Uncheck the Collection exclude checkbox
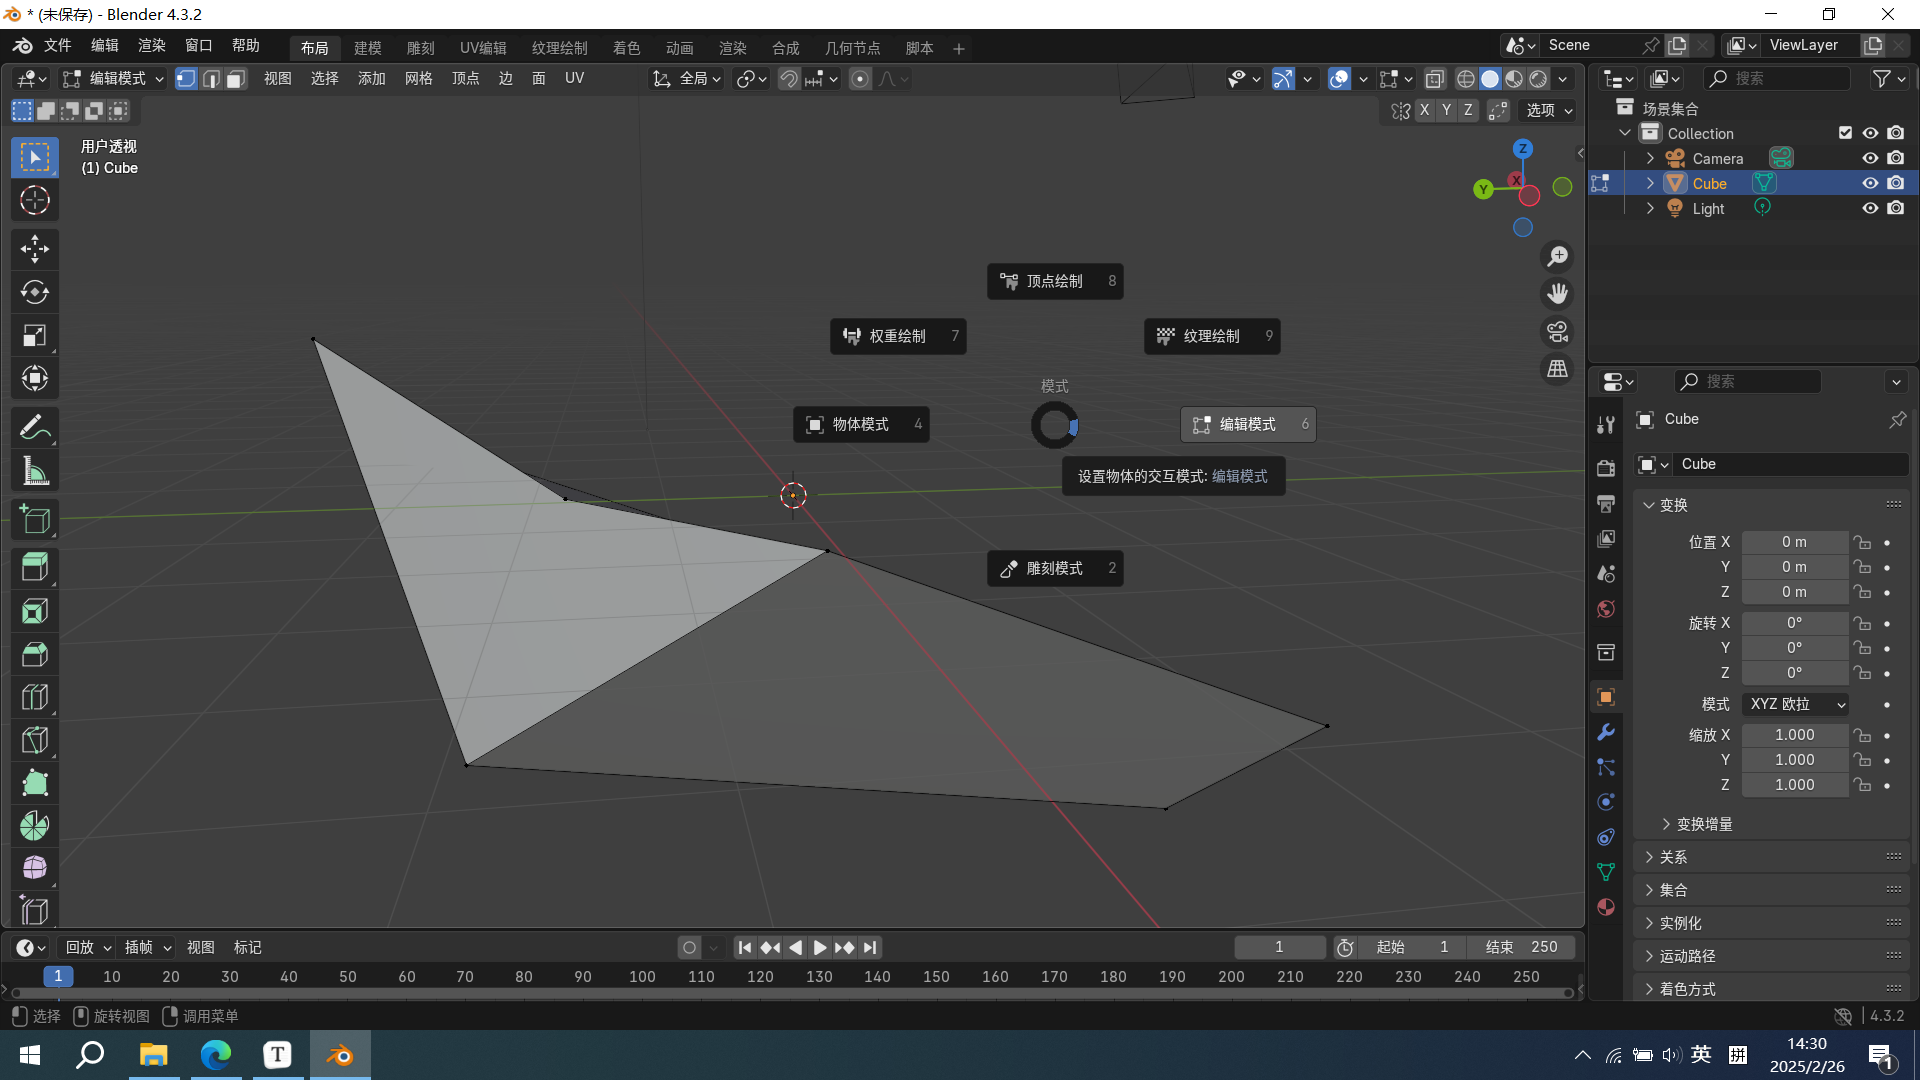The width and height of the screenshot is (1920, 1080). (1845, 133)
